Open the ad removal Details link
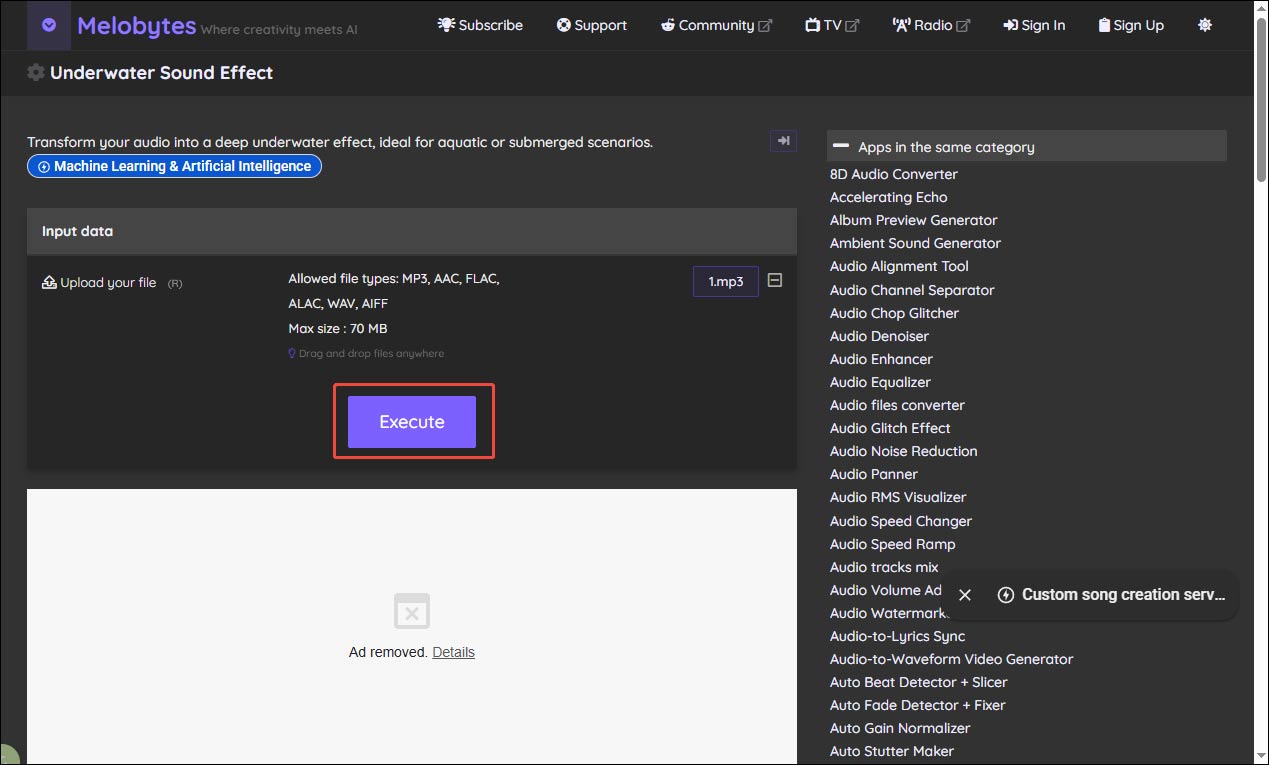The image size is (1269, 765). pyautogui.click(x=453, y=651)
